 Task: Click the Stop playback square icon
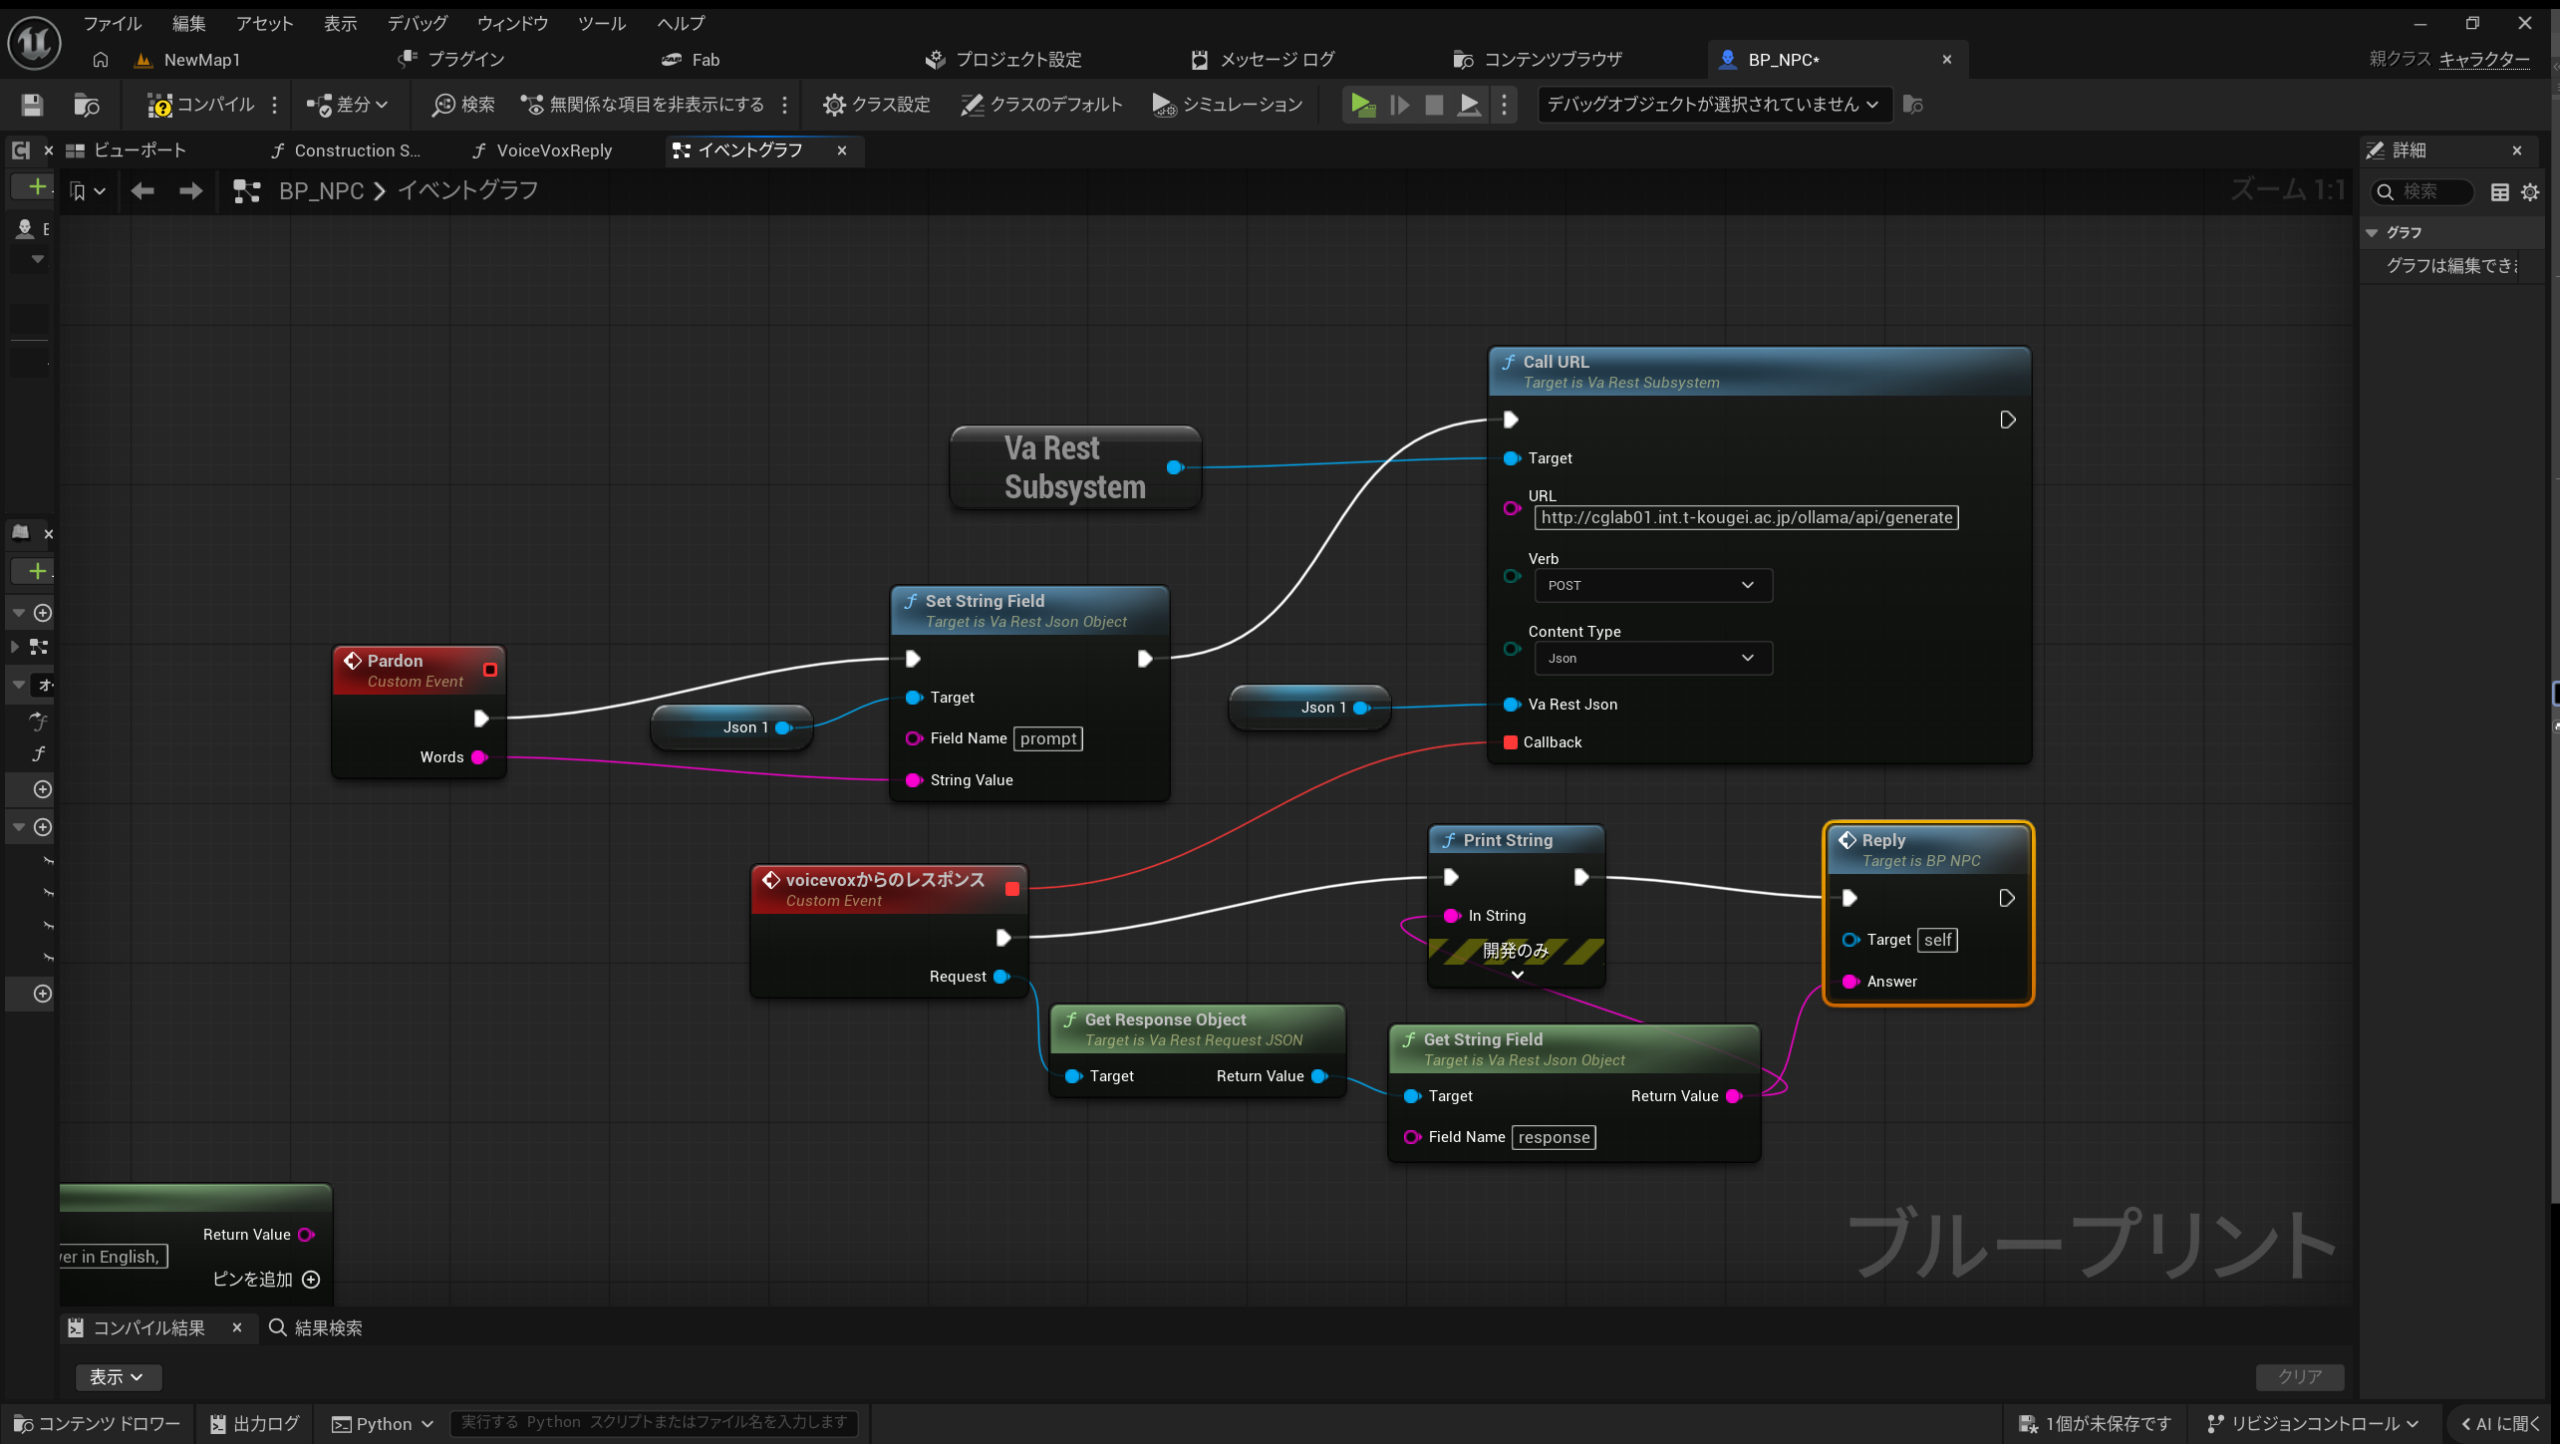pos(1433,104)
